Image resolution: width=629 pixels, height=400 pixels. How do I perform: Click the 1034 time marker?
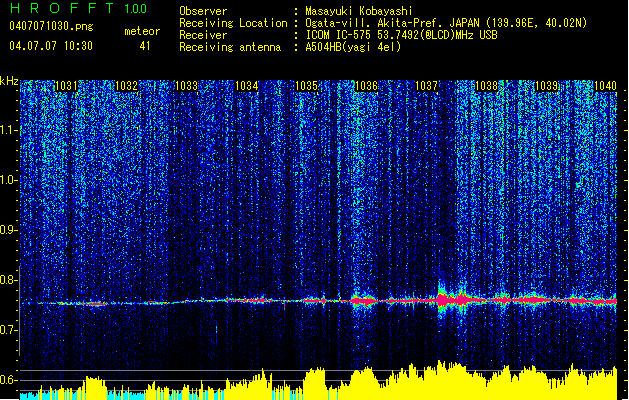pyautogui.click(x=246, y=86)
